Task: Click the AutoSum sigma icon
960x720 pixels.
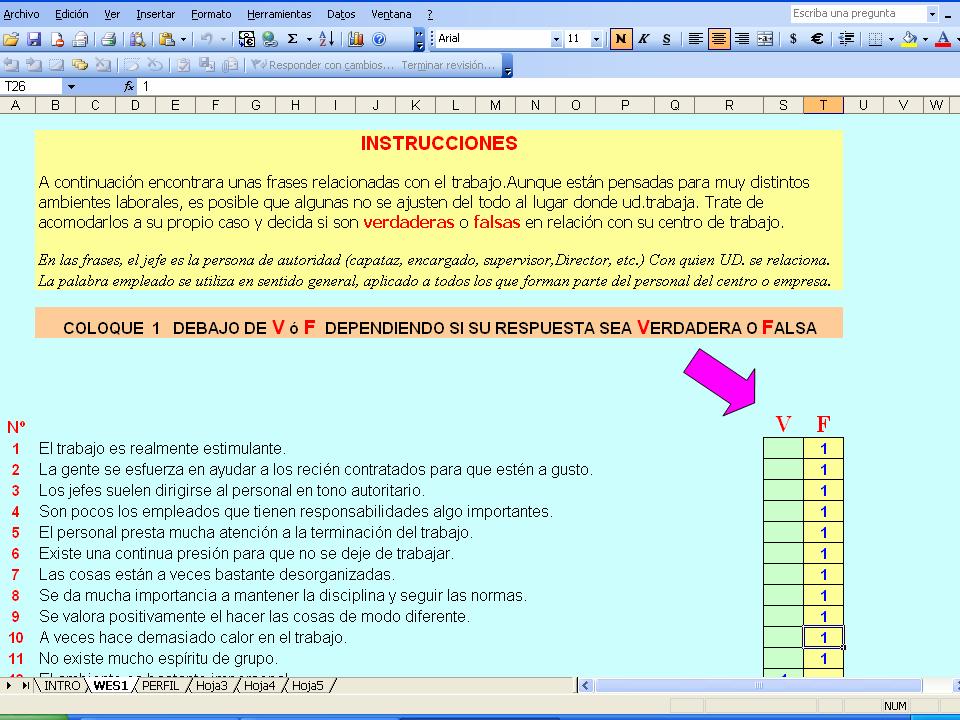Action: pyautogui.click(x=293, y=39)
